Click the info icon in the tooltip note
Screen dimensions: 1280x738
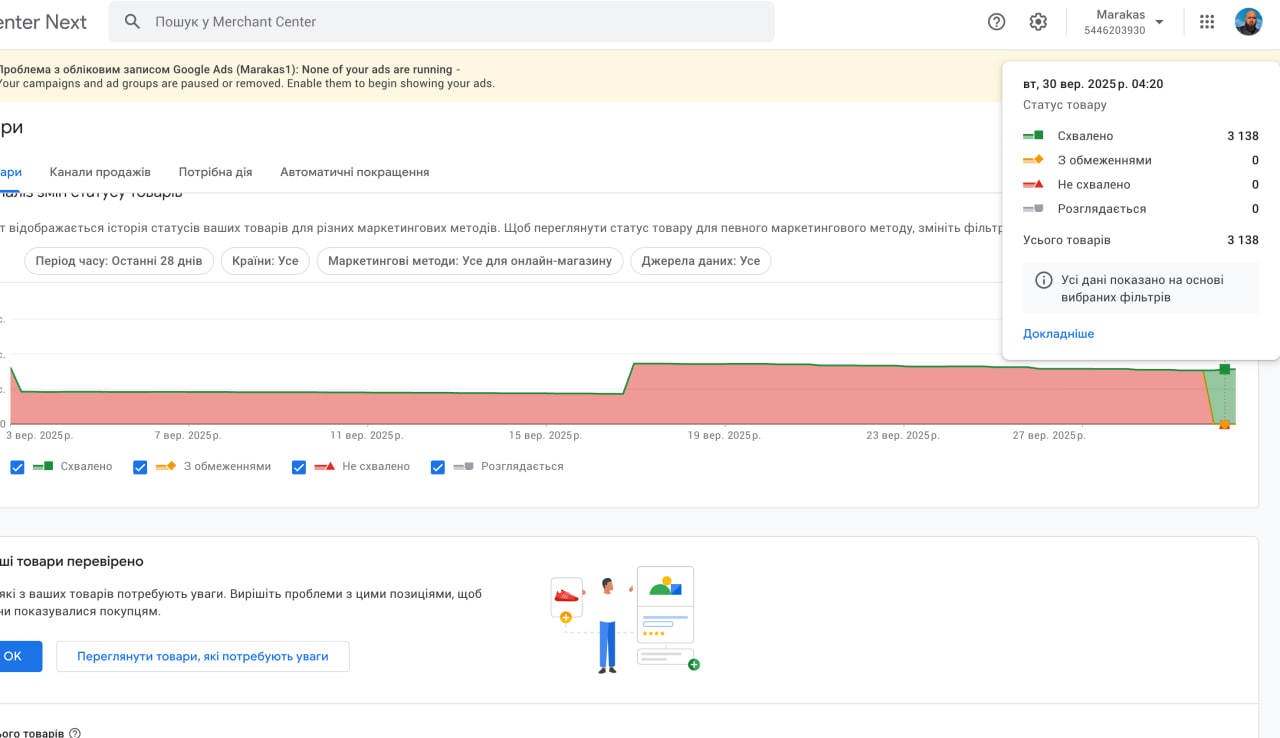coord(1043,280)
